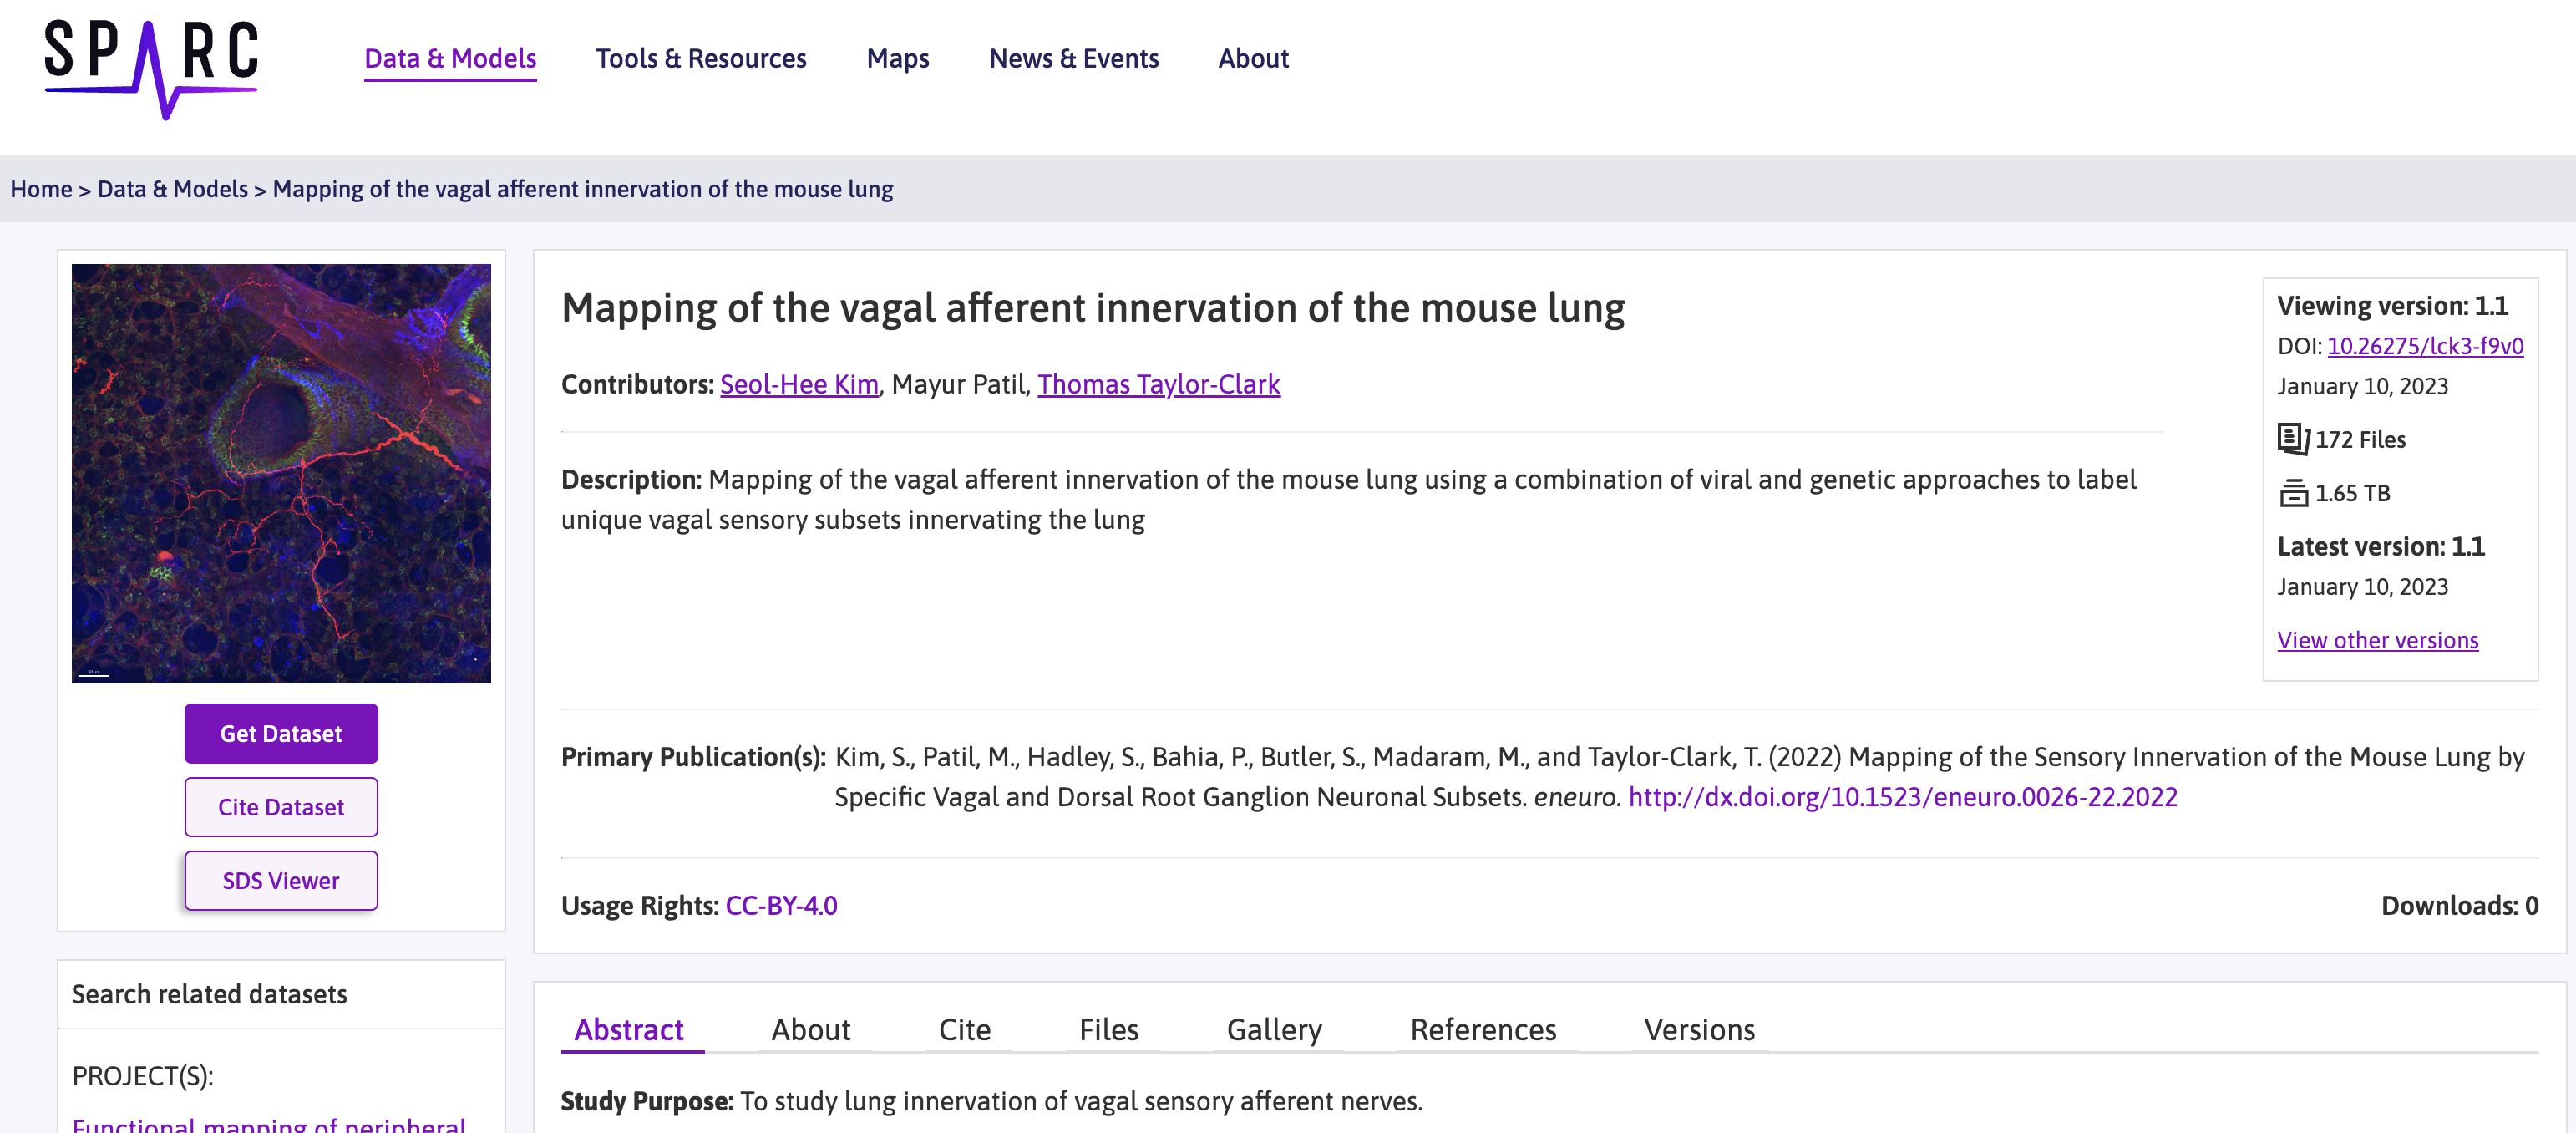Open Data & Models menu

450,59
